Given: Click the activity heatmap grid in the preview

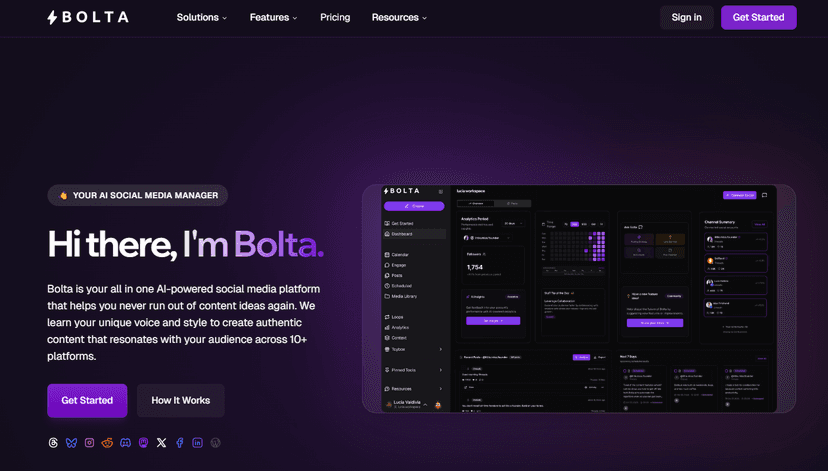Looking at the screenshot, I should tap(578, 246).
